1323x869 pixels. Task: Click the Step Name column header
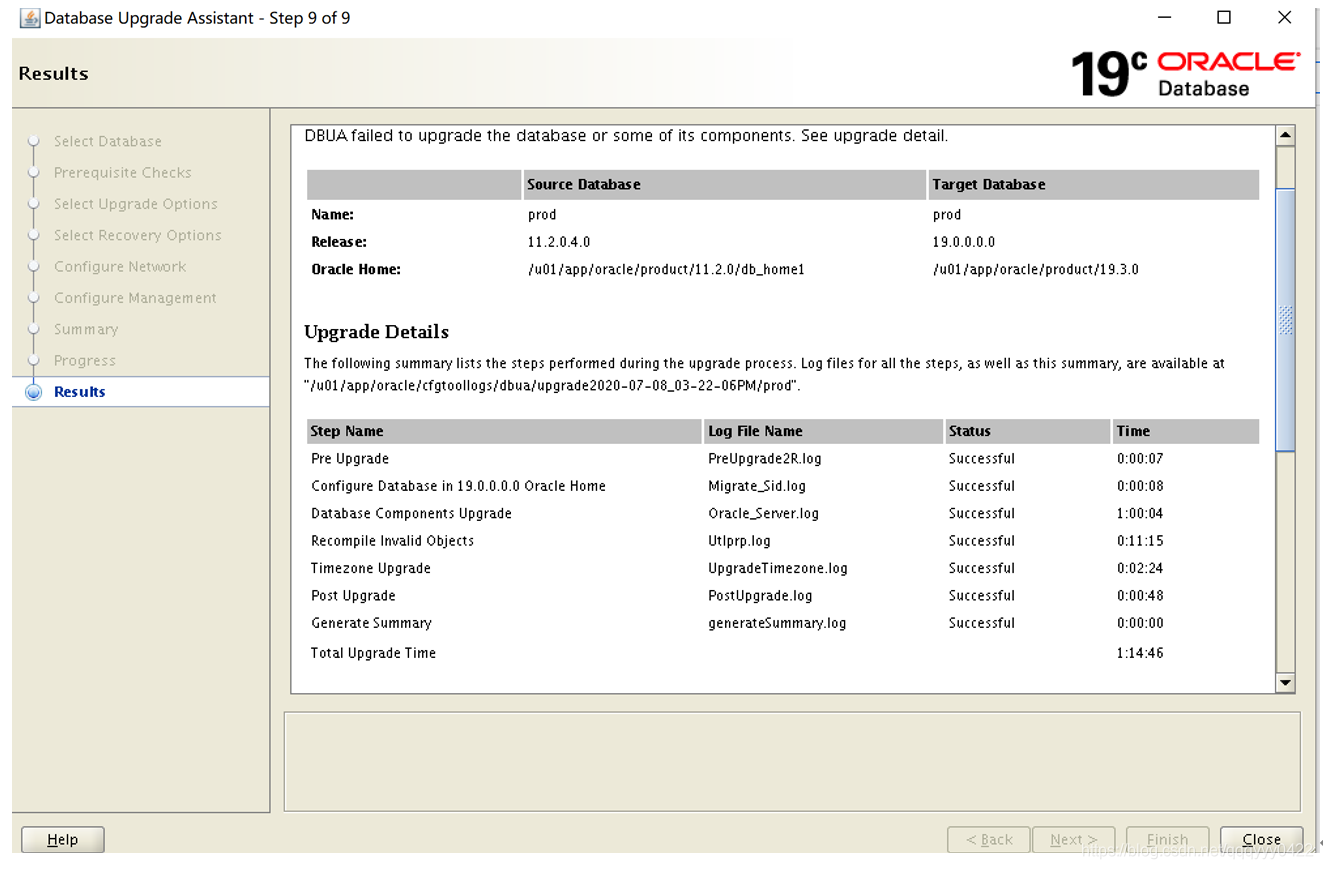(504, 431)
